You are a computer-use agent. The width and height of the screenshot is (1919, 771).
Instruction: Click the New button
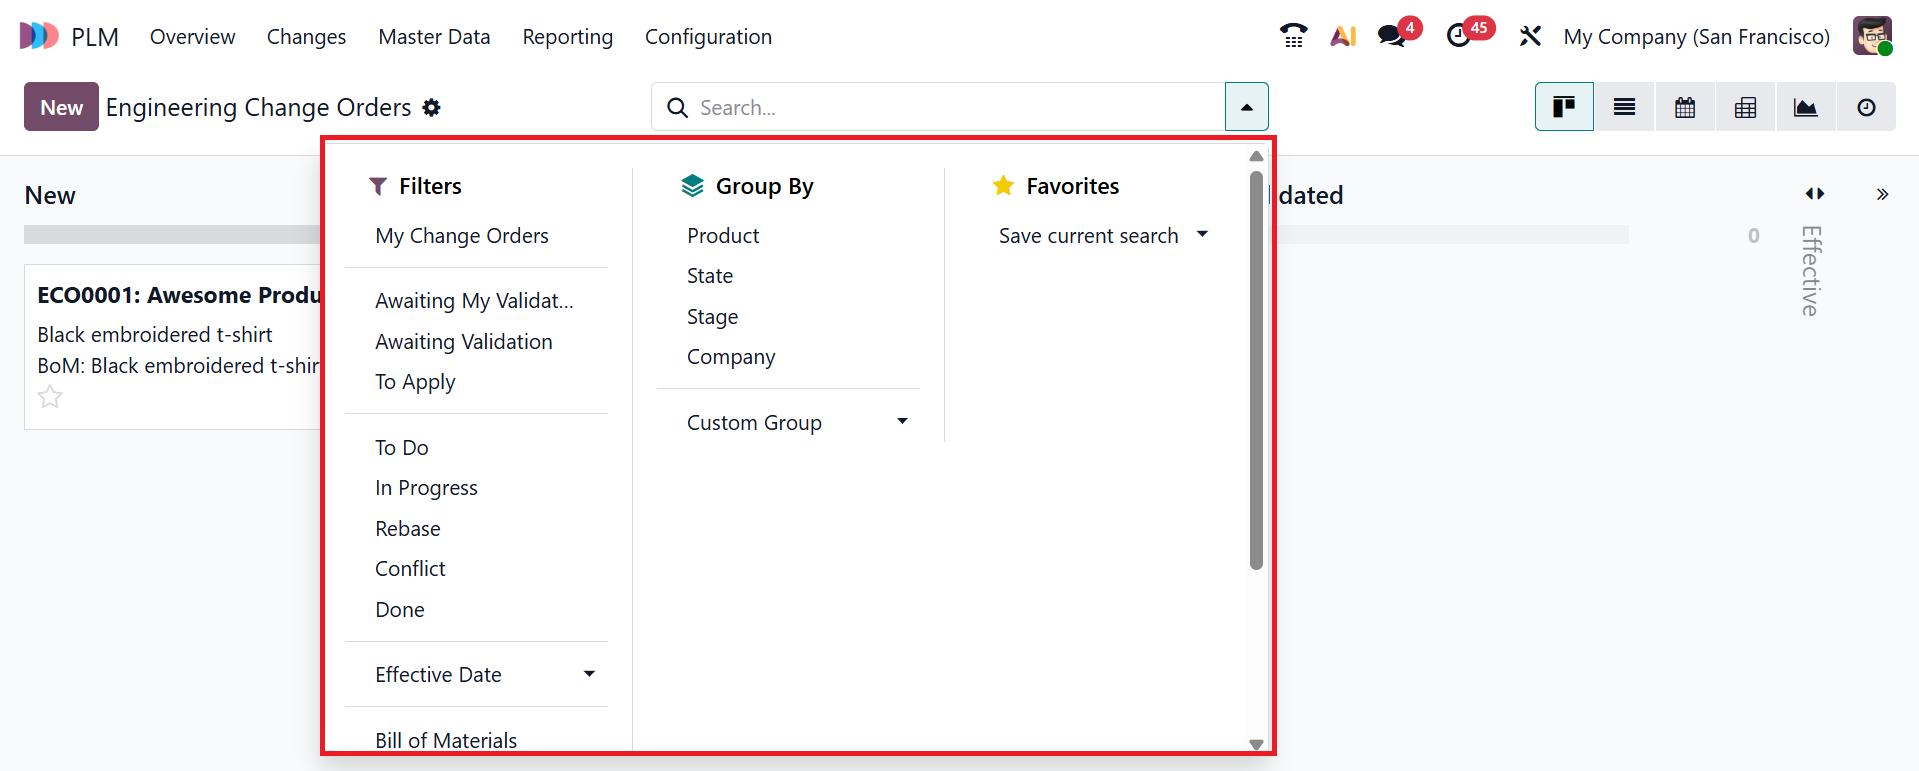point(61,107)
